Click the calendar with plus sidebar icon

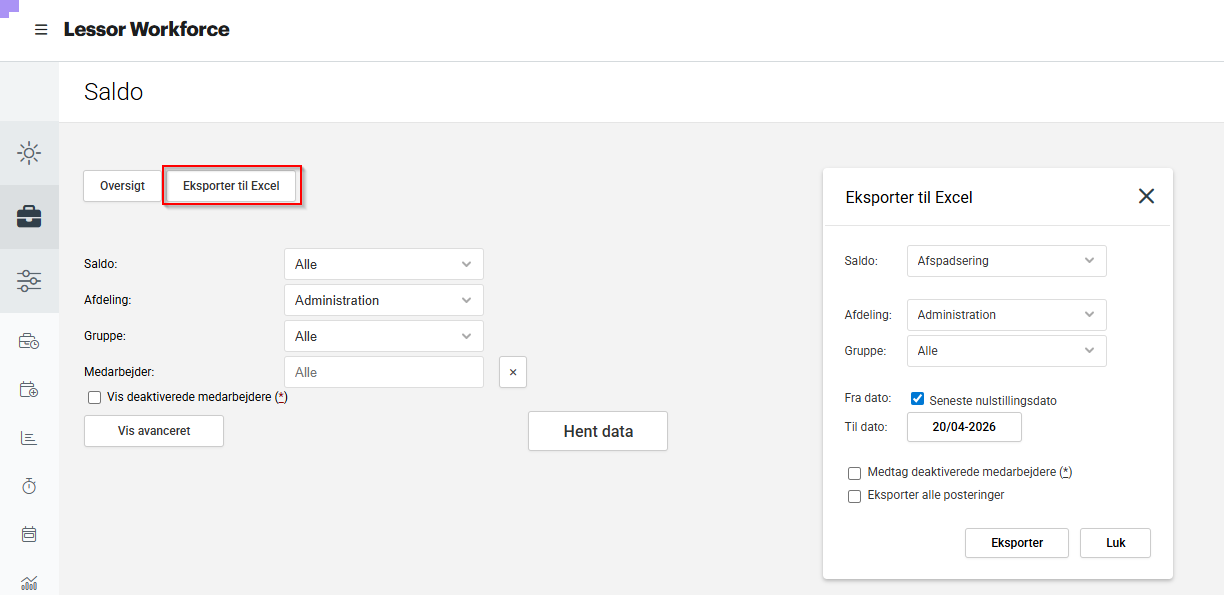click(29, 390)
